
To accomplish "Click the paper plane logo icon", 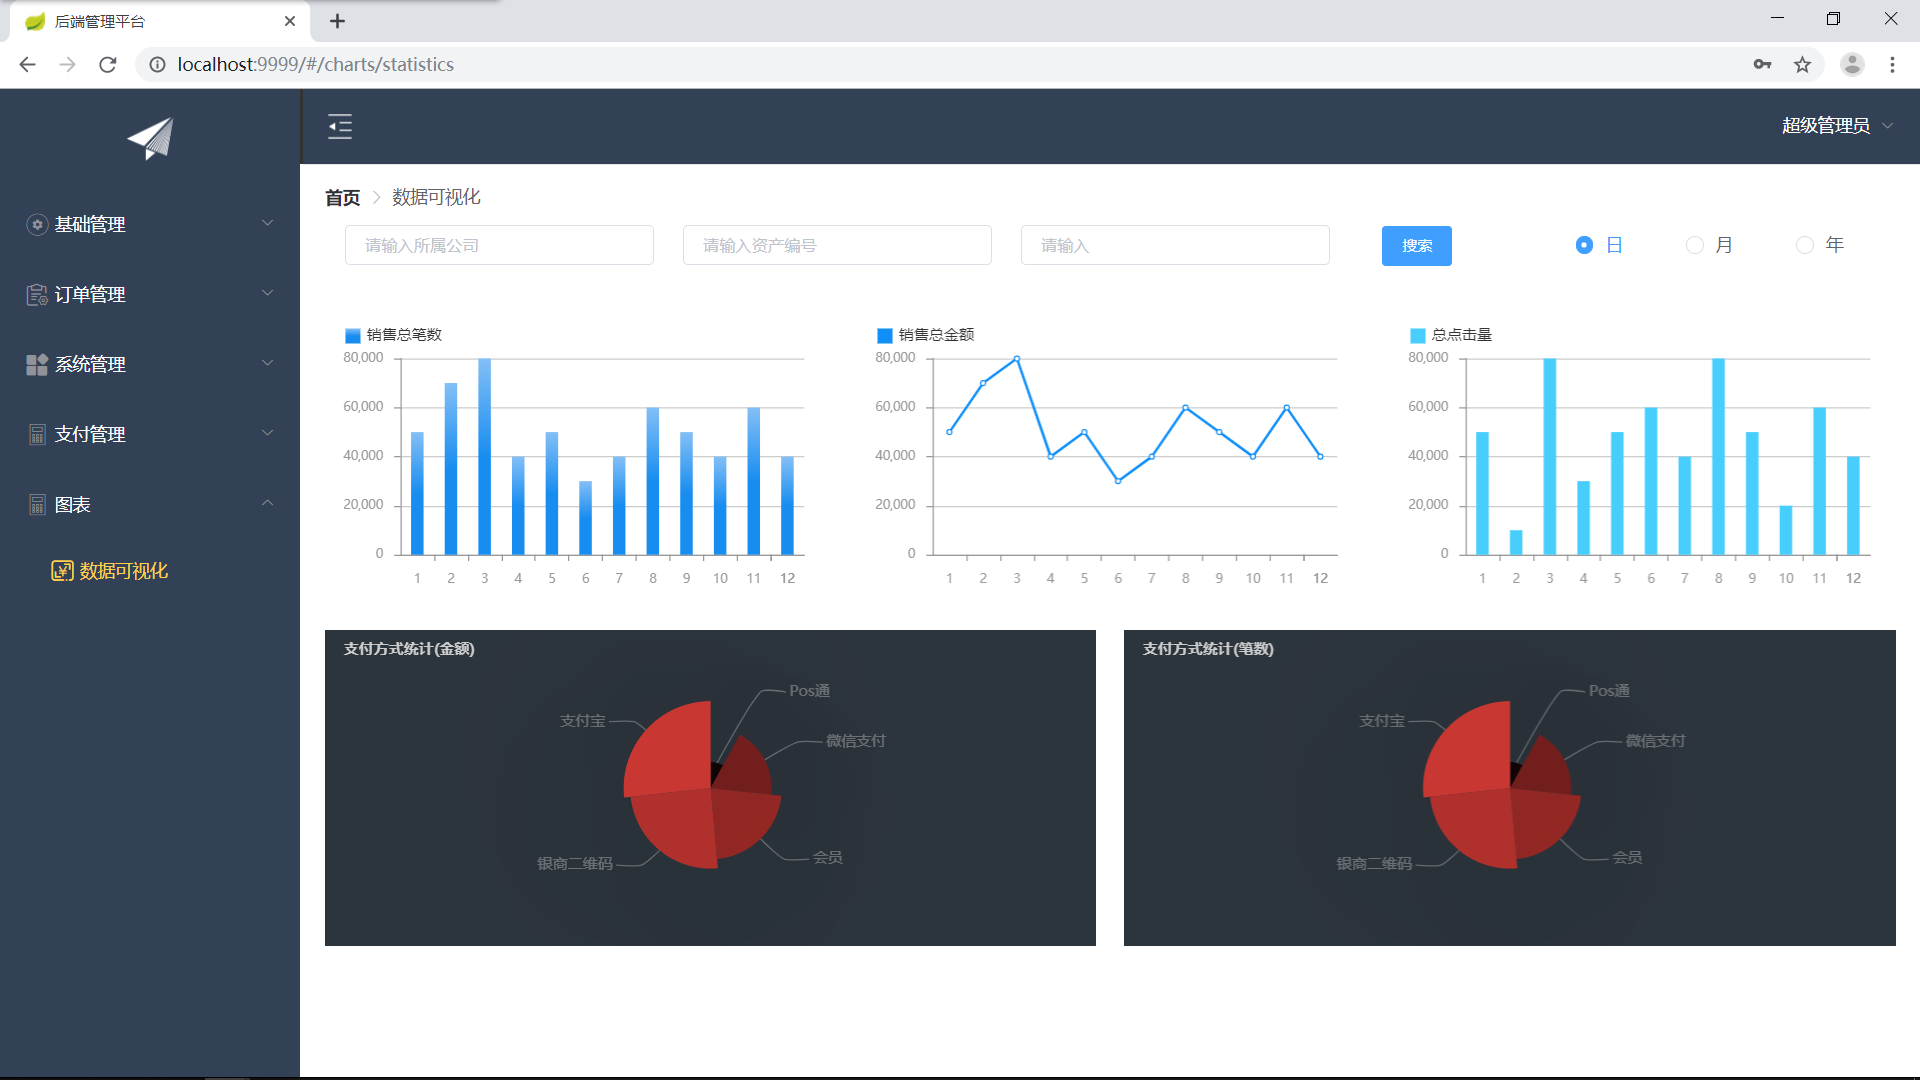I will [x=151, y=139].
